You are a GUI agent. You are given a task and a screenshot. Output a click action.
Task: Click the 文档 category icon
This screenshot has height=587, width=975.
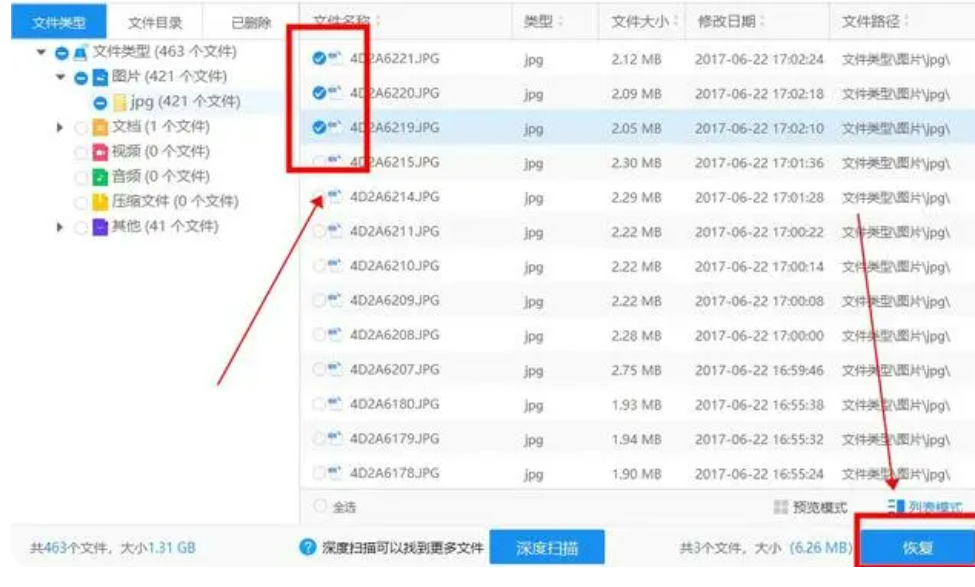click(x=100, y=127)
